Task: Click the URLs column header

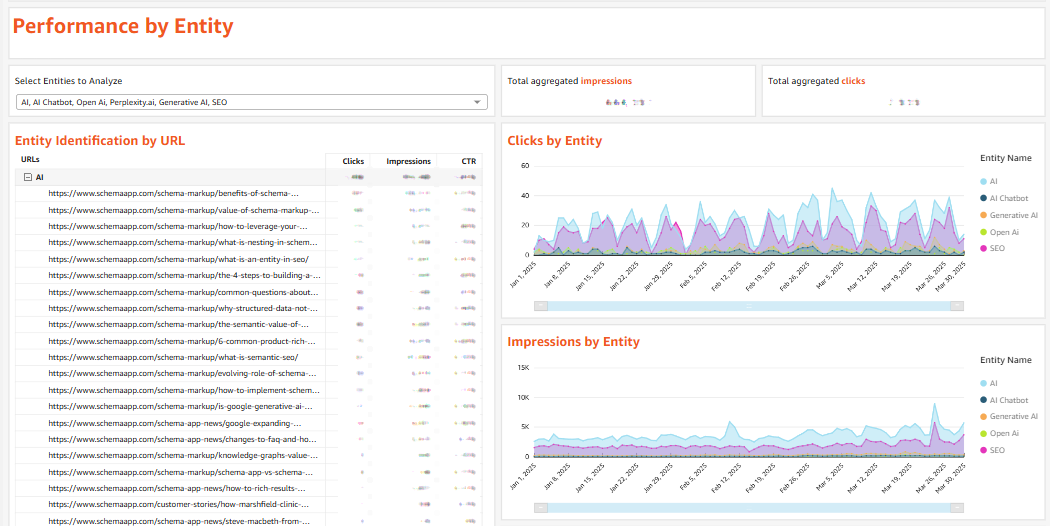Action: [30, 159]
